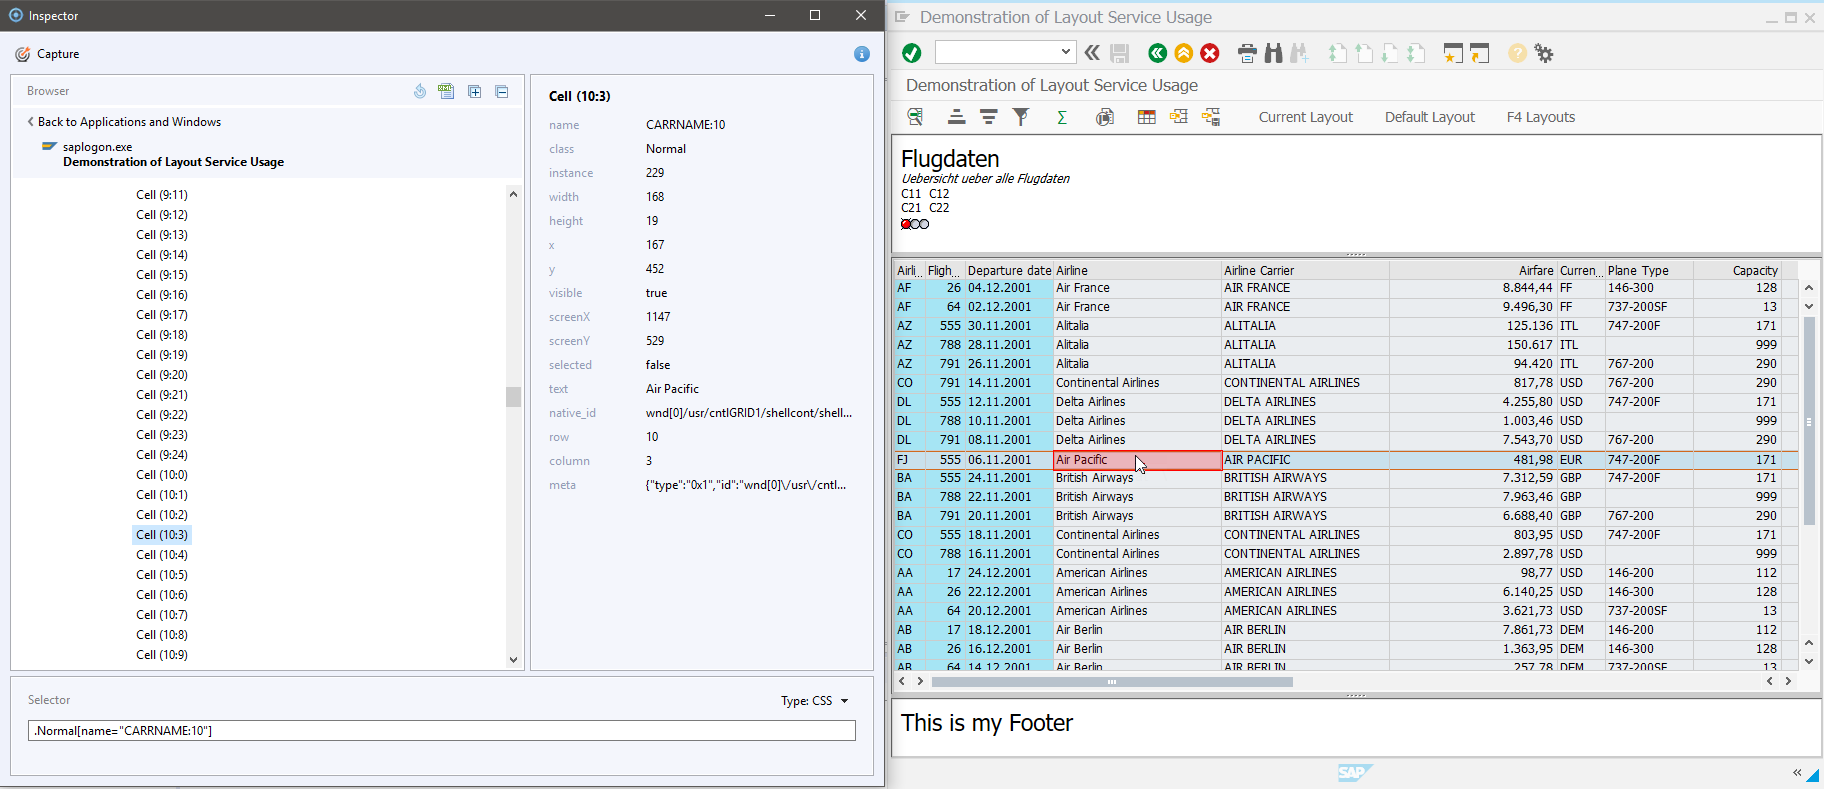This screenshot has height=789, width=1824.
Task: Click the 'AIR BERLIN' carrier cell dated 18.12.2001
Action: pos(1306,630)
